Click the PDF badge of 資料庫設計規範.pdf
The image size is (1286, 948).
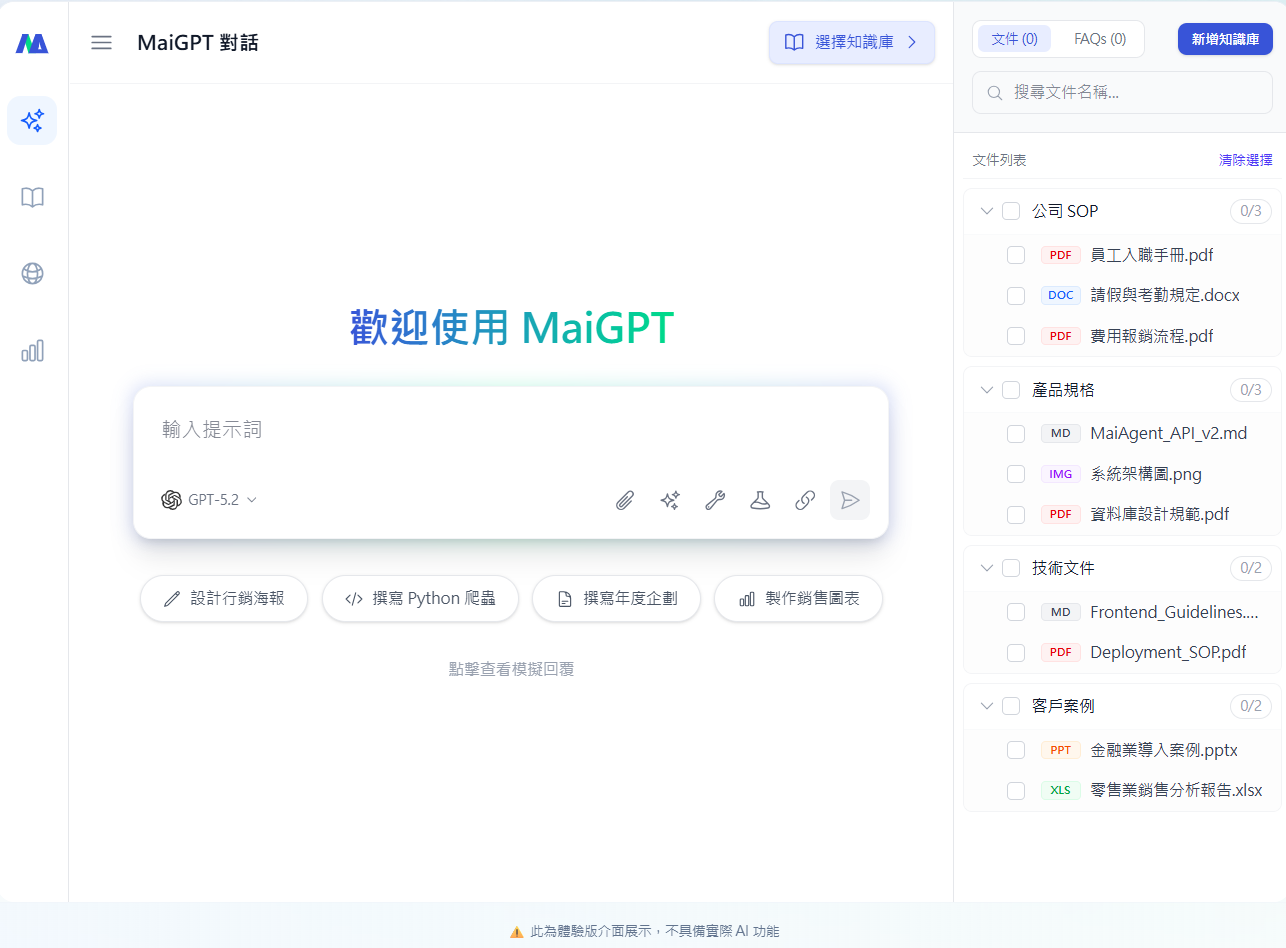point(1061,514)
